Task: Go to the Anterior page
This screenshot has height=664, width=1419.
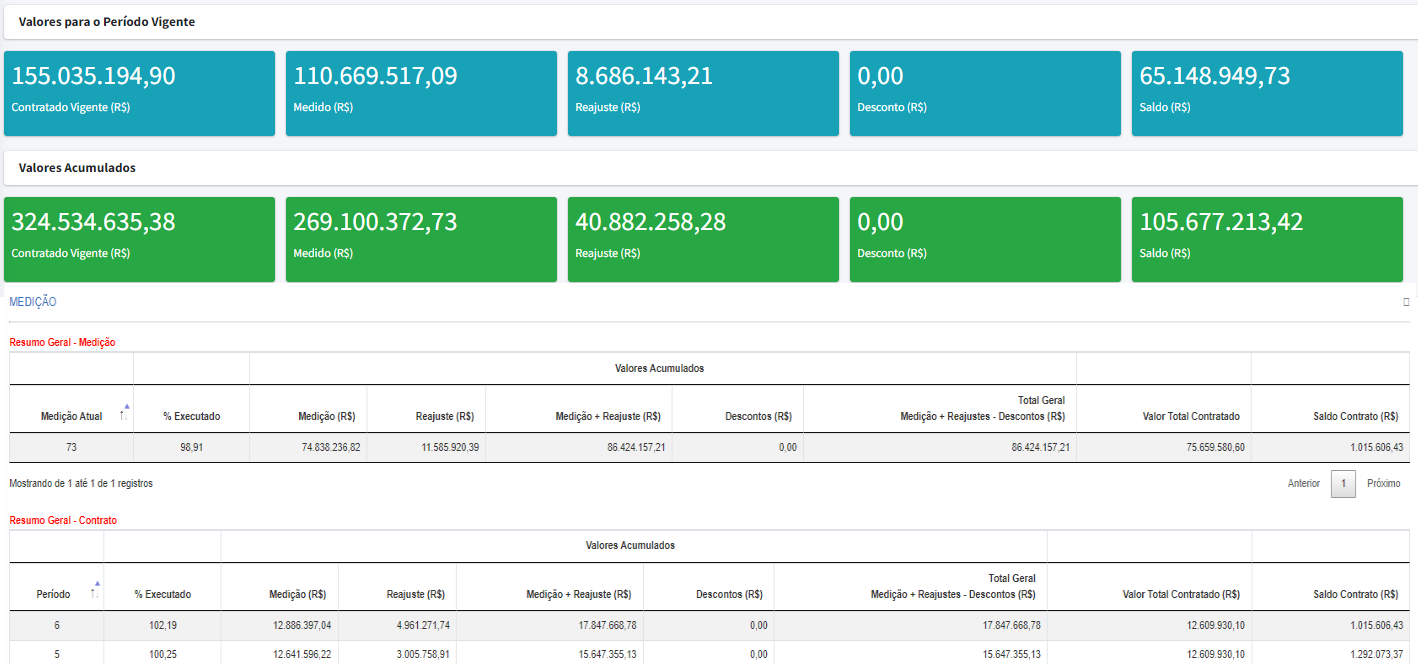Action: 1303,484
